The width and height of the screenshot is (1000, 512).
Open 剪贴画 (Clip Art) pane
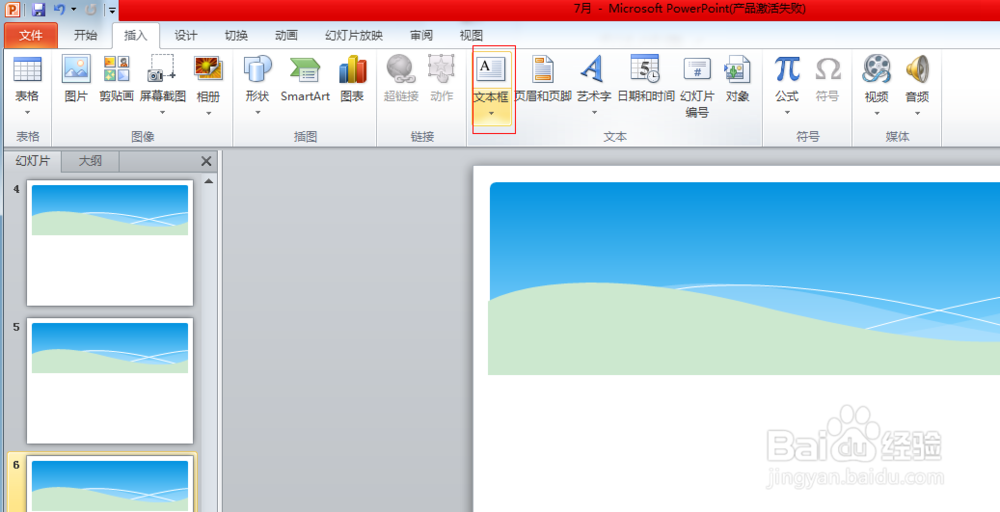pos(116,79)
